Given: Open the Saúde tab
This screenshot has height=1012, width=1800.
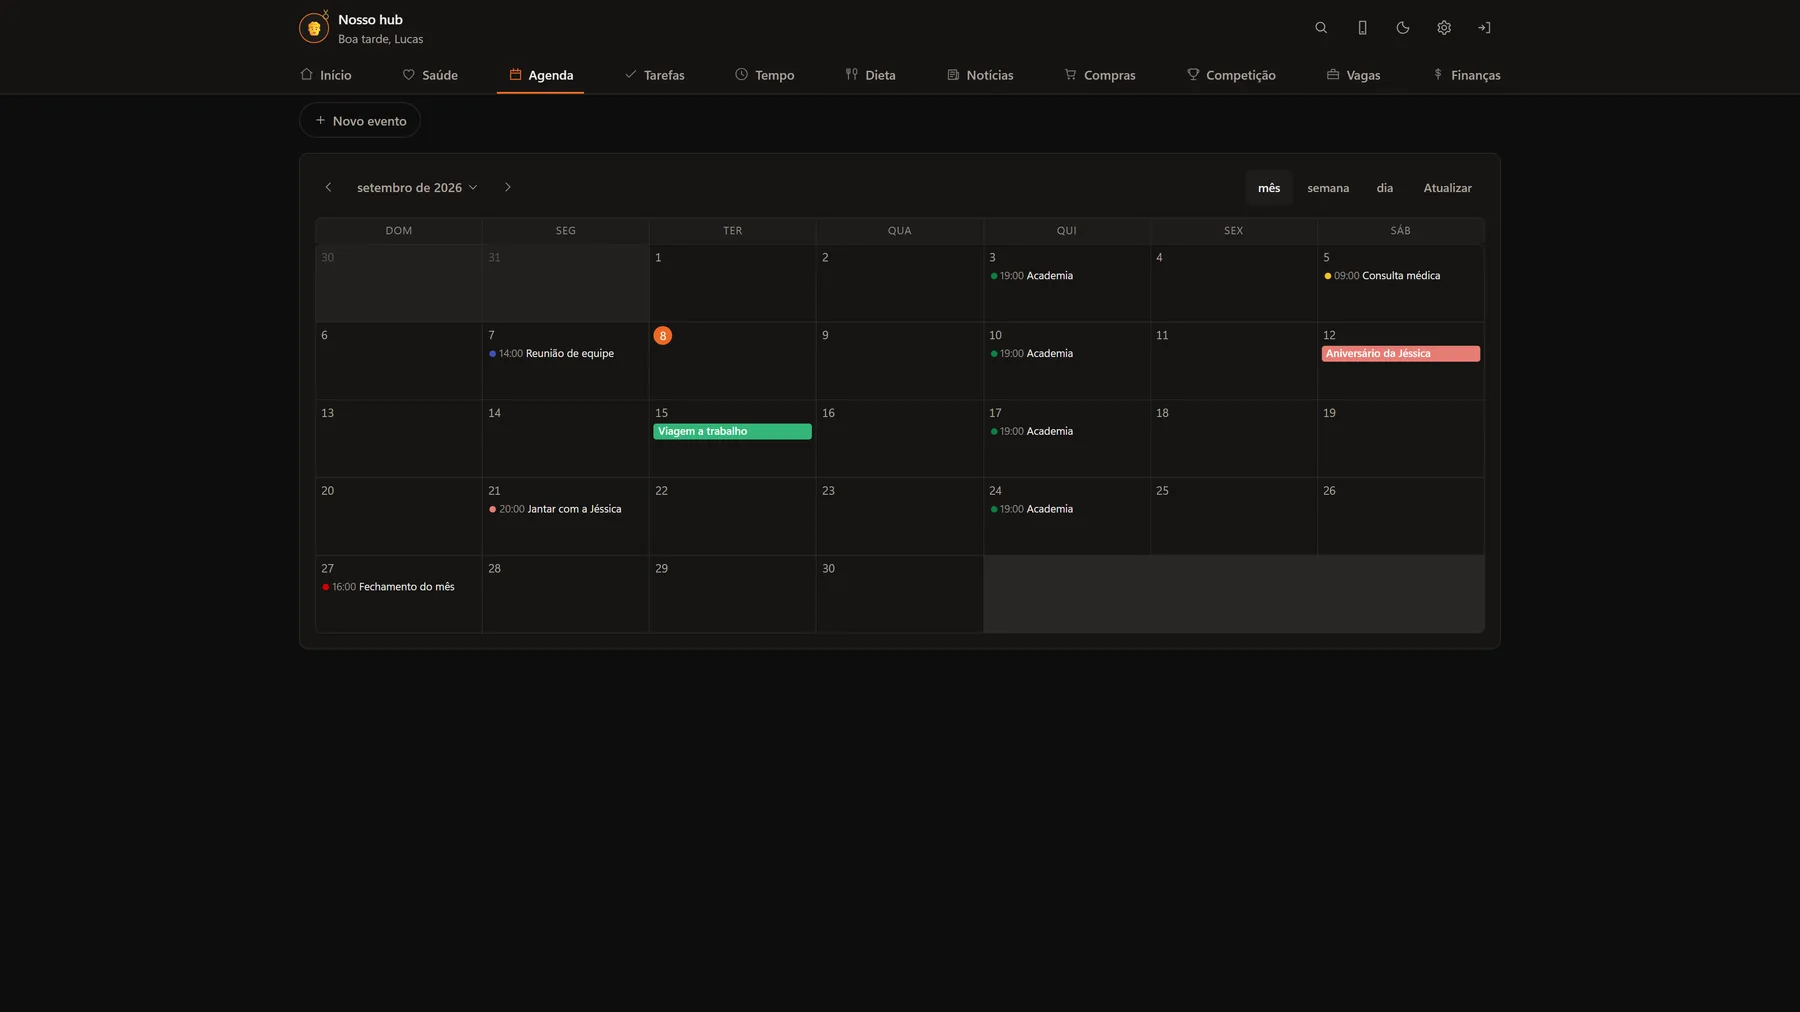Looking at the screenshot, I should click(430, 75).
